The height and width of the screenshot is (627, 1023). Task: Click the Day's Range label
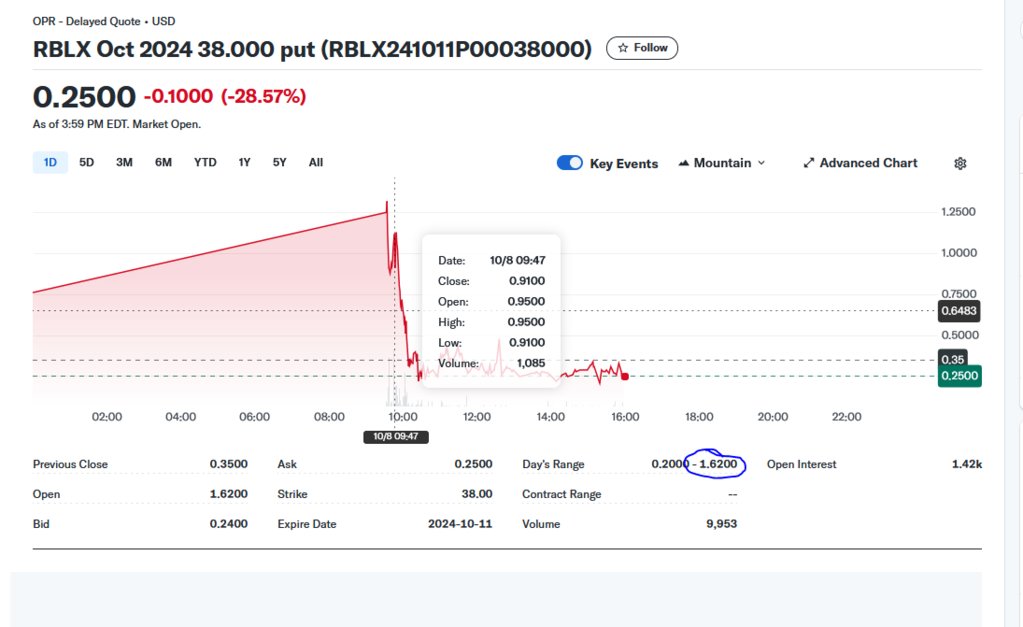pyautogui.click(x=553, y=465)
